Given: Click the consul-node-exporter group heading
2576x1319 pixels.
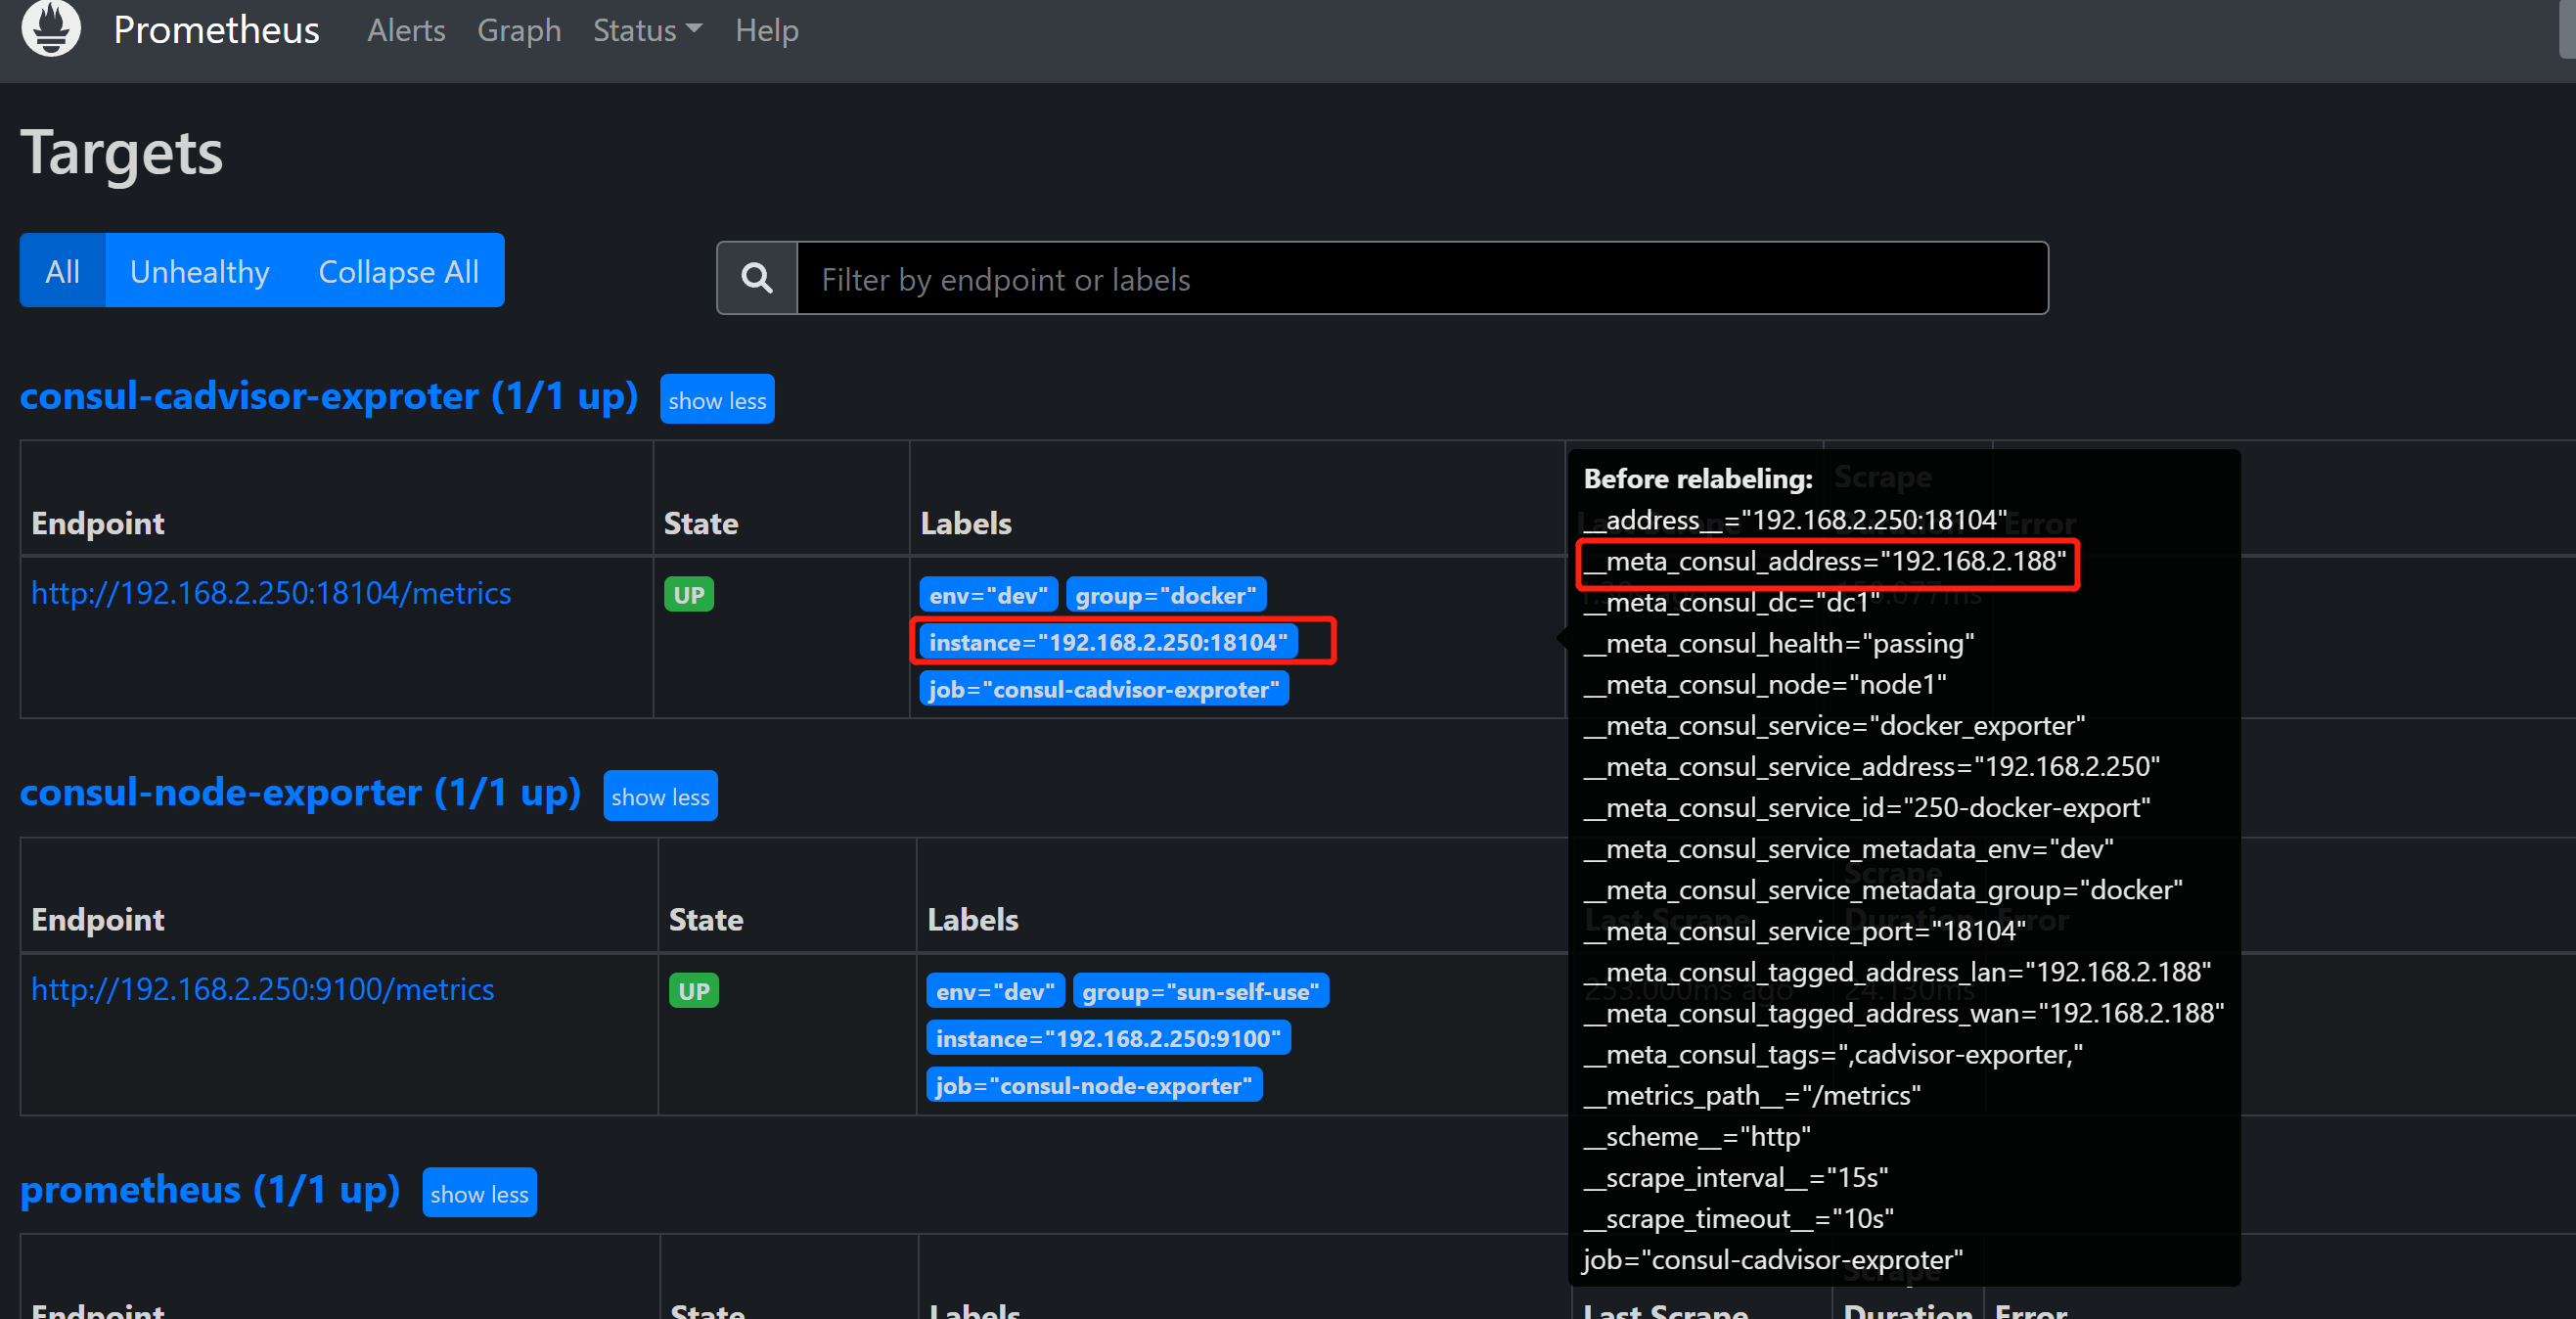Looking at the screenshot, I should (x=299, y=792).
